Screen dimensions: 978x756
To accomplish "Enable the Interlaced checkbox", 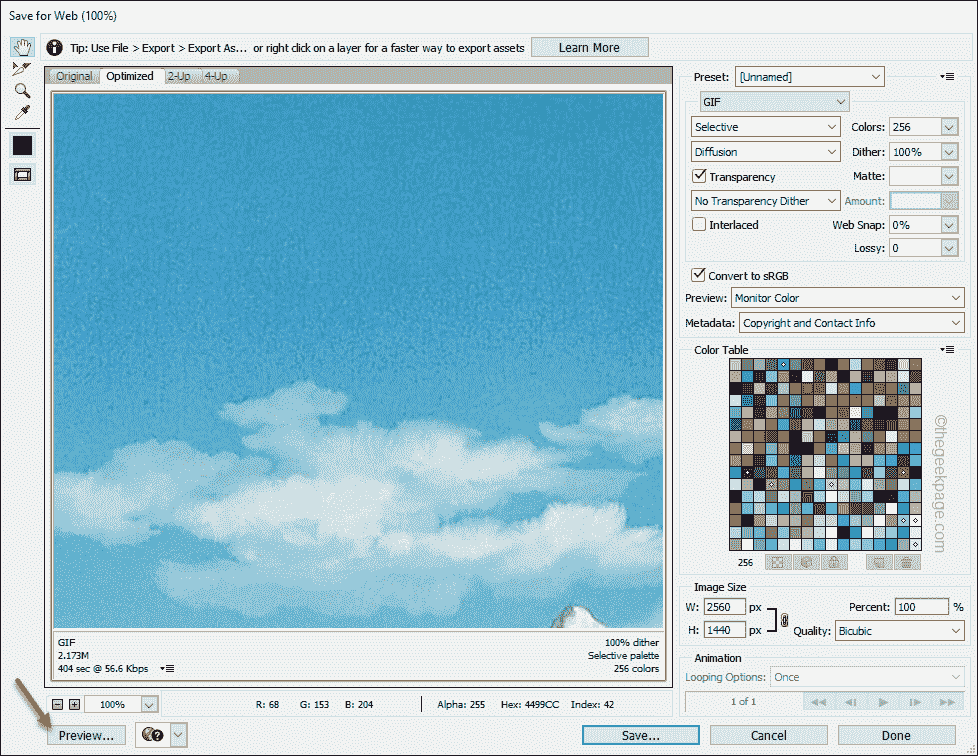I will (x=700, y=225).
